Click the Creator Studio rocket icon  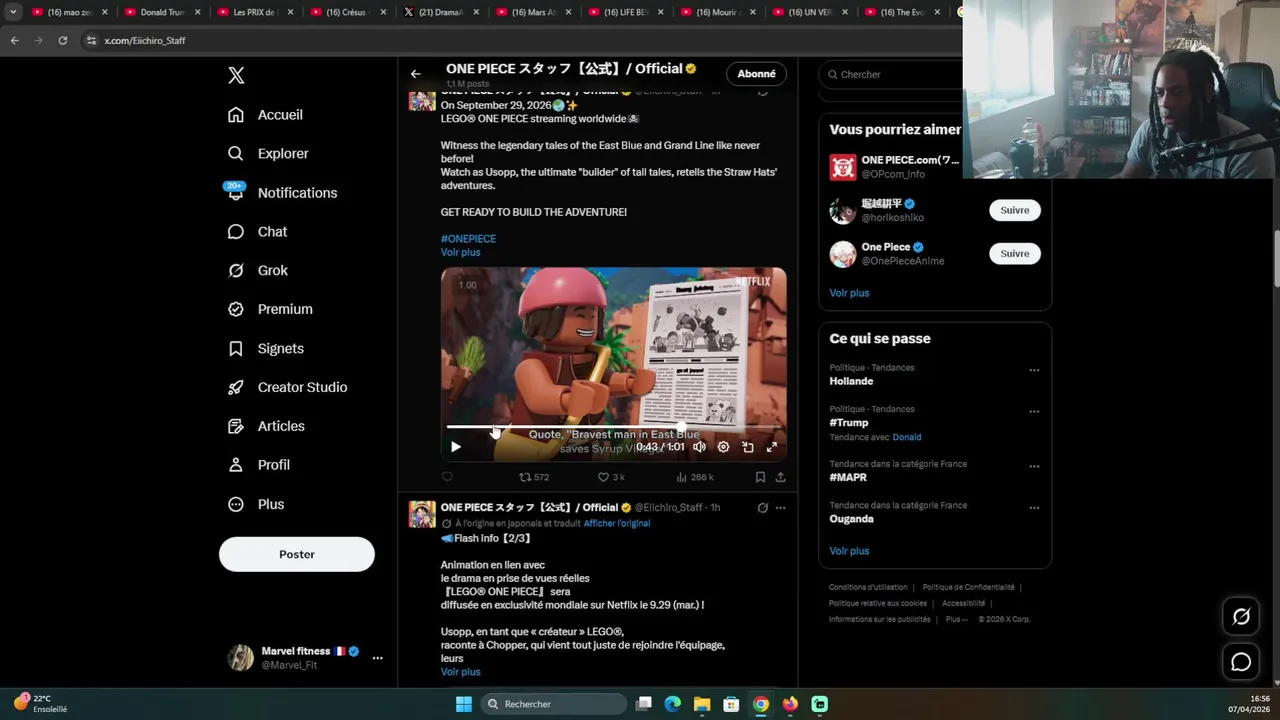click(x=236, y=388)
